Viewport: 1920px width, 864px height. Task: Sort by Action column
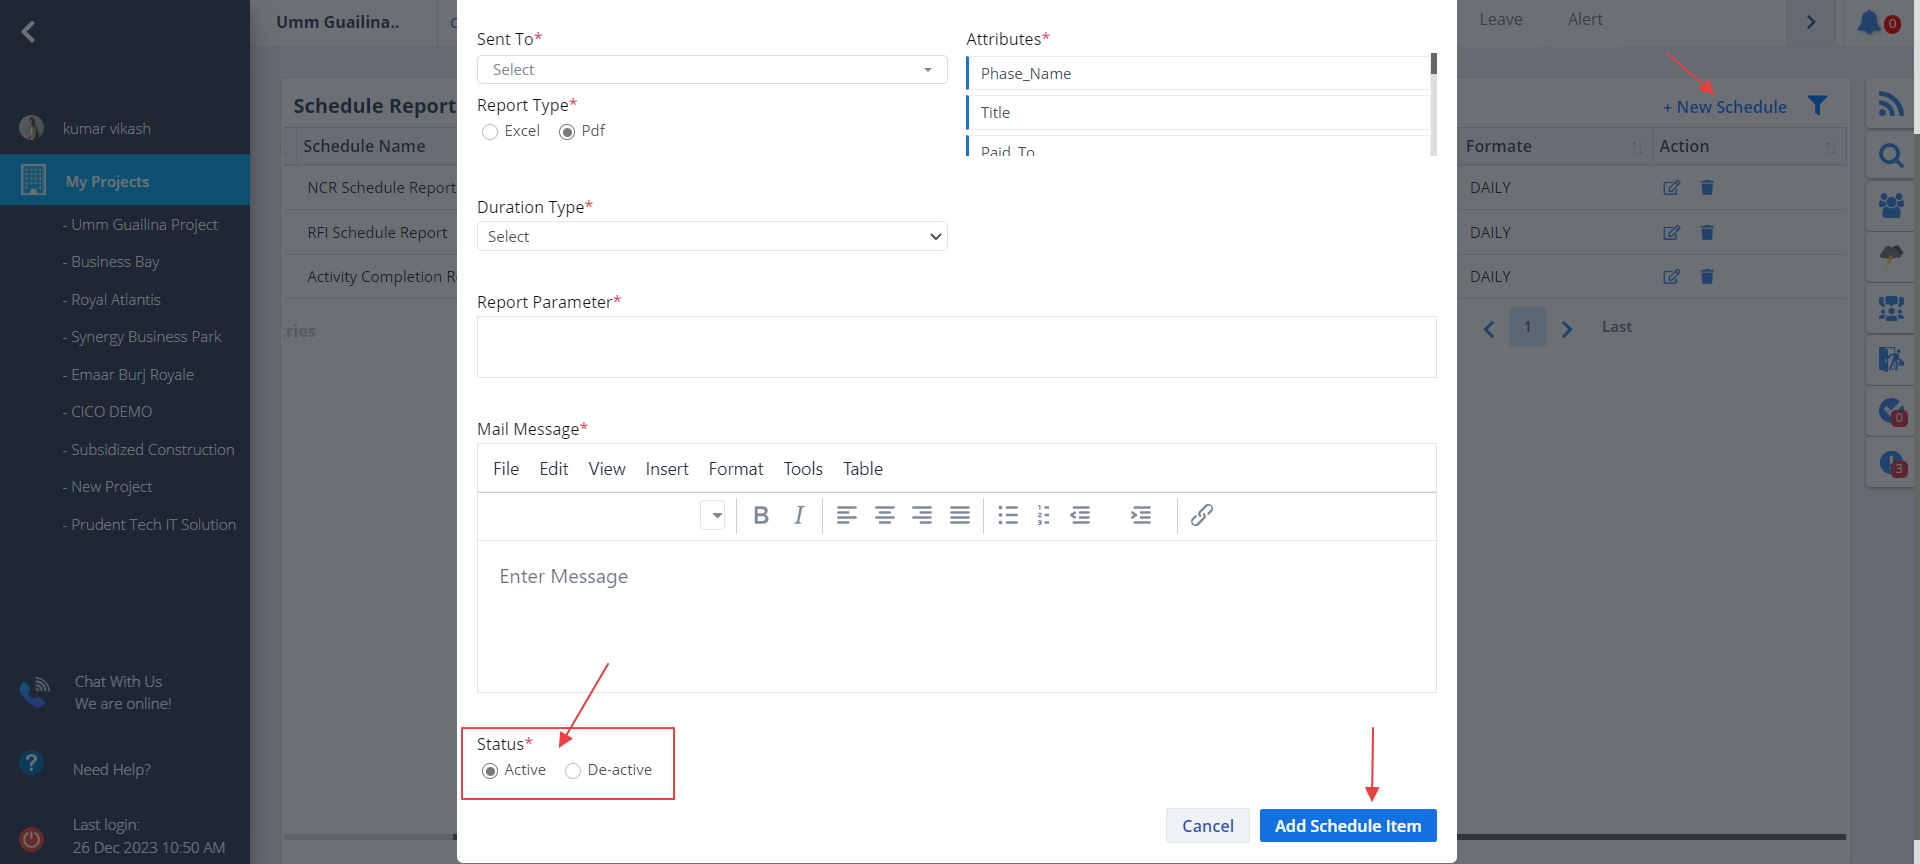[1830, 148]
